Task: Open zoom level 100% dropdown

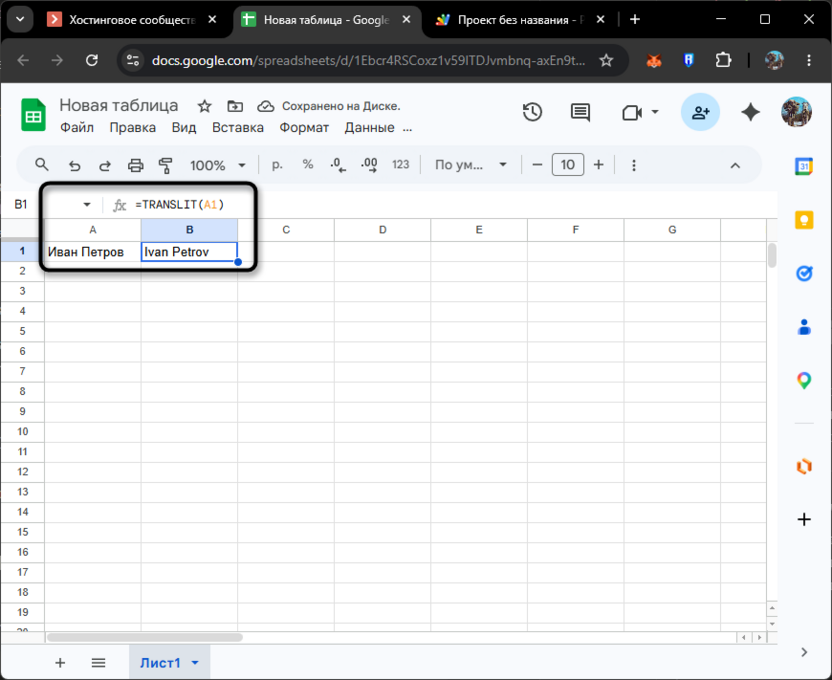Action: 218,165
